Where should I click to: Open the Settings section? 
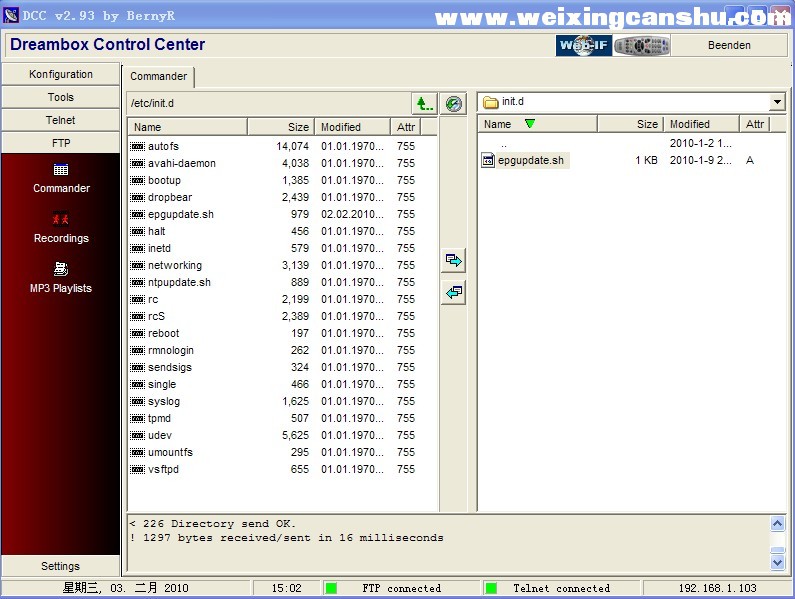61,566
